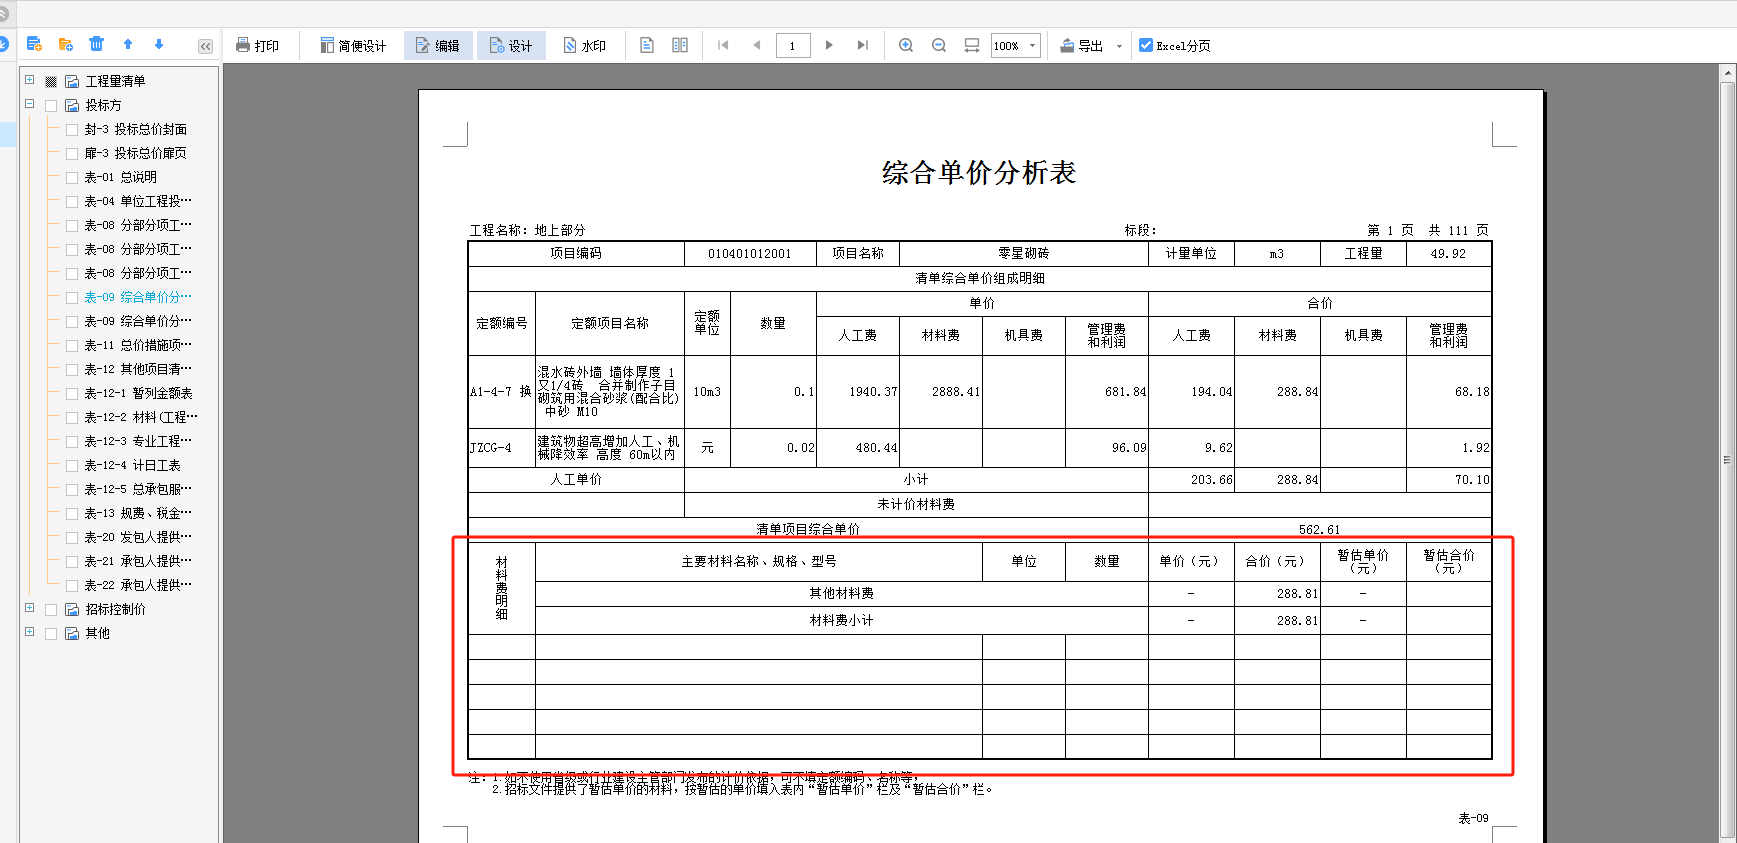This screenshot has width=1737, height=843.
Task: Click the 水印 watermark button
Action: [585, 46]
